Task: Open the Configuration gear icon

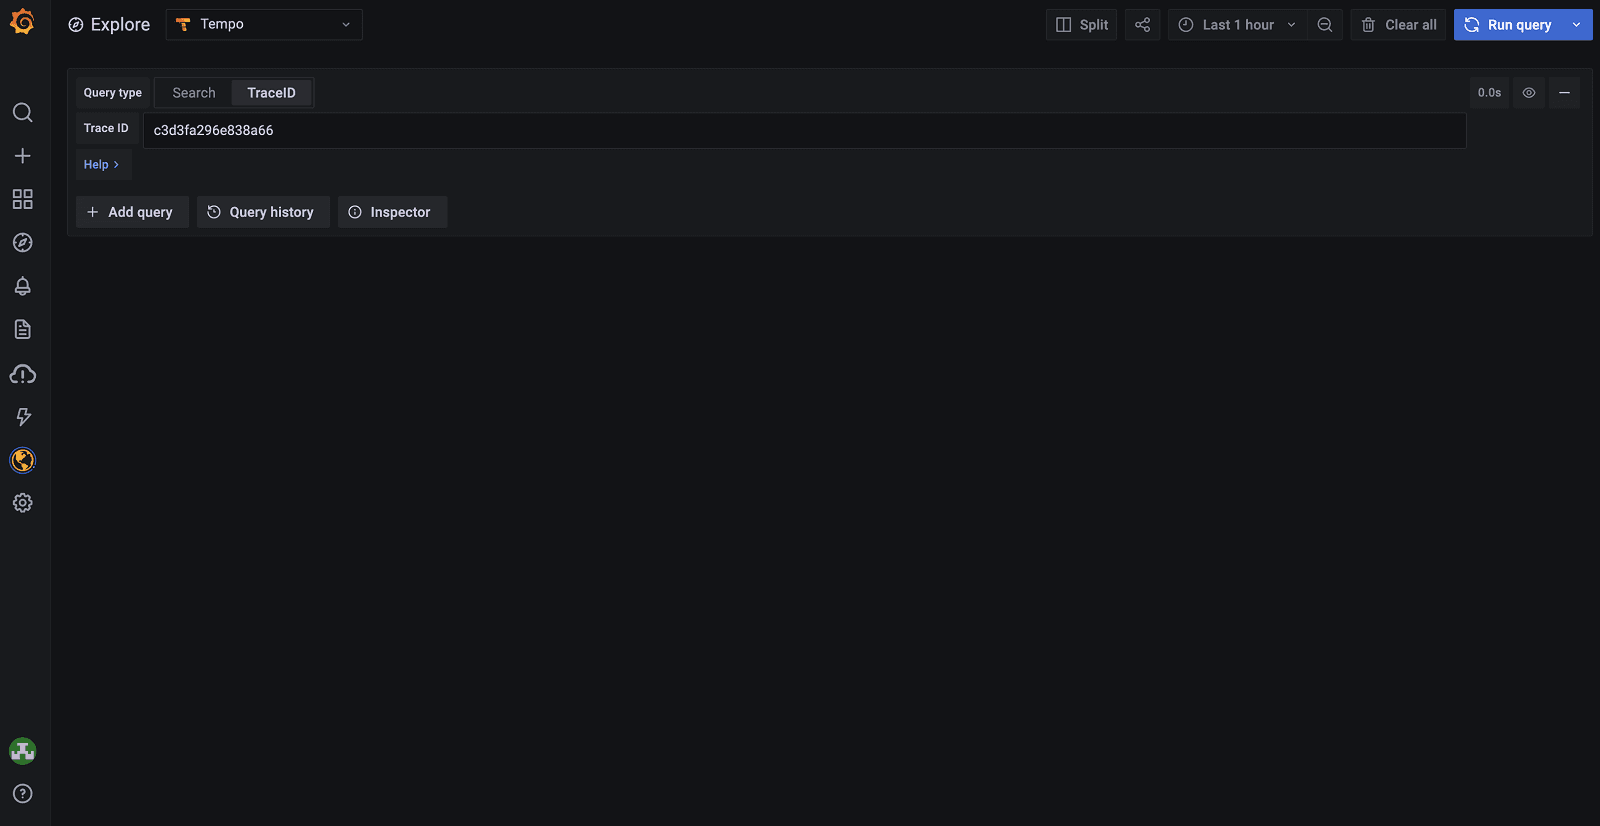Action: point(22,503)
